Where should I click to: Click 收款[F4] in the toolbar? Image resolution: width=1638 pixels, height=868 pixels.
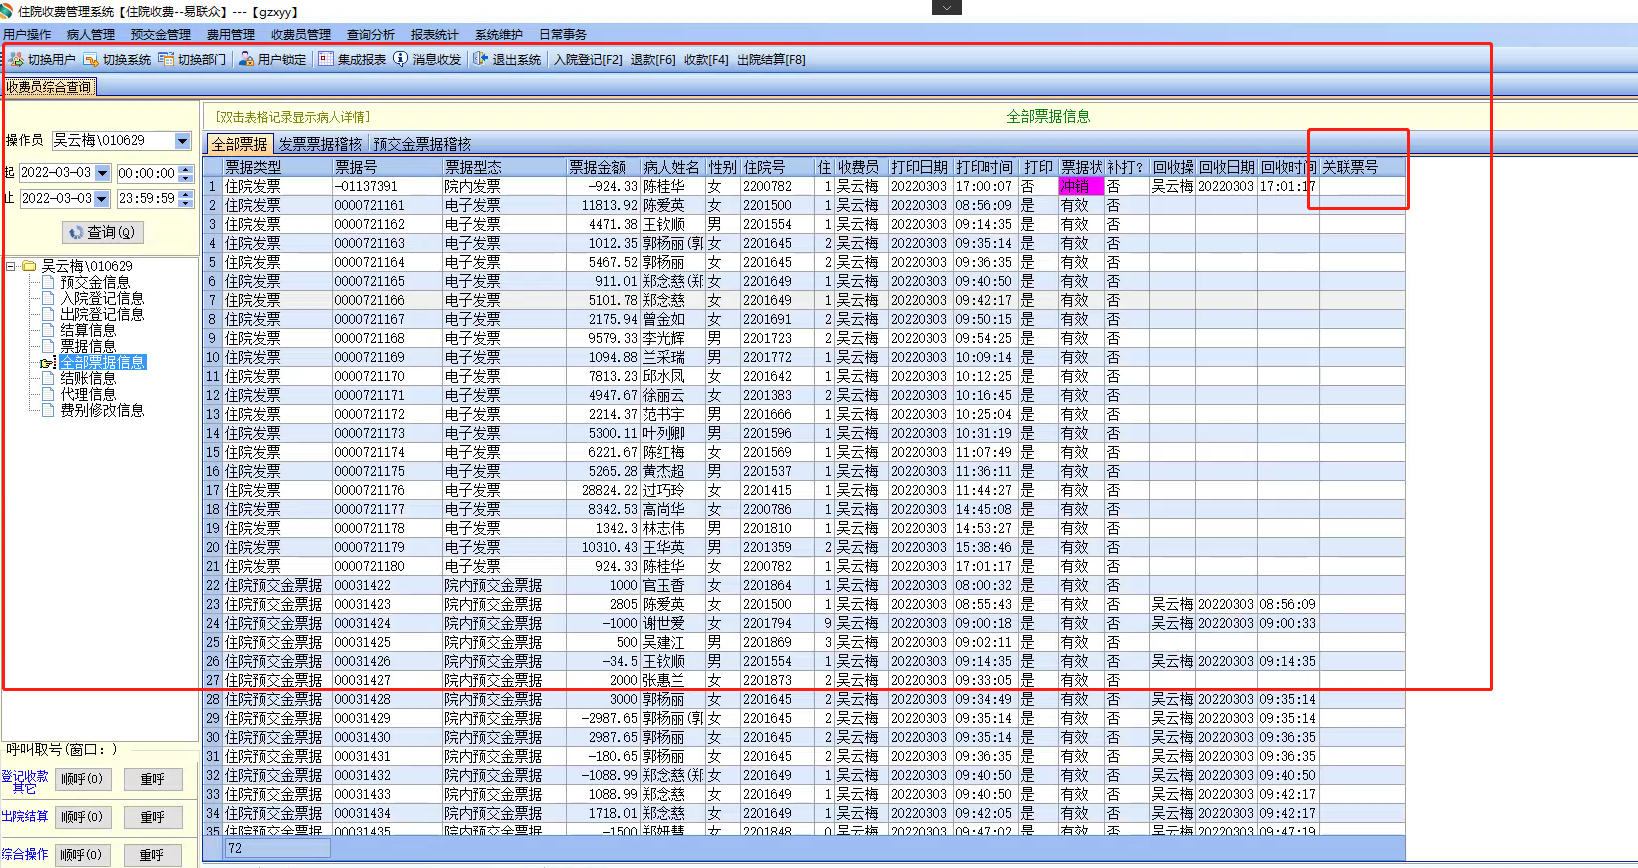pos(706,60)
